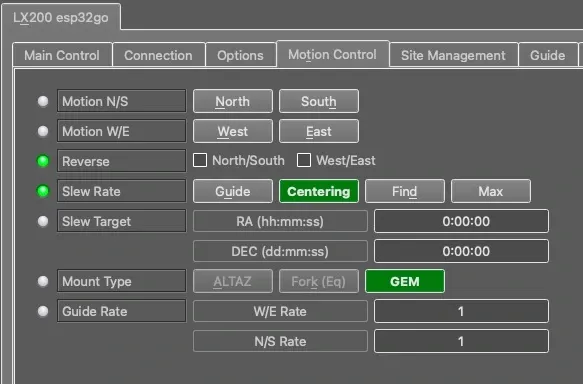Click the W/E Rate label
This screenshot has width=583, height=384.
point(280,311)
